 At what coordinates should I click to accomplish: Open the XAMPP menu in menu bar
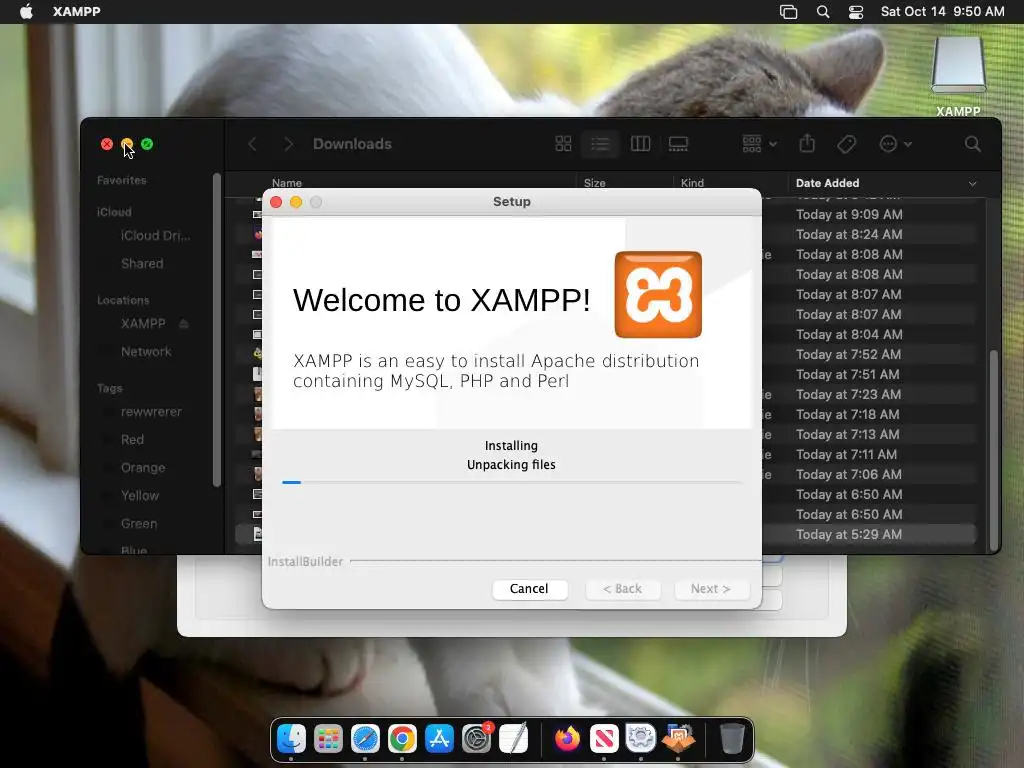(76, 12)
